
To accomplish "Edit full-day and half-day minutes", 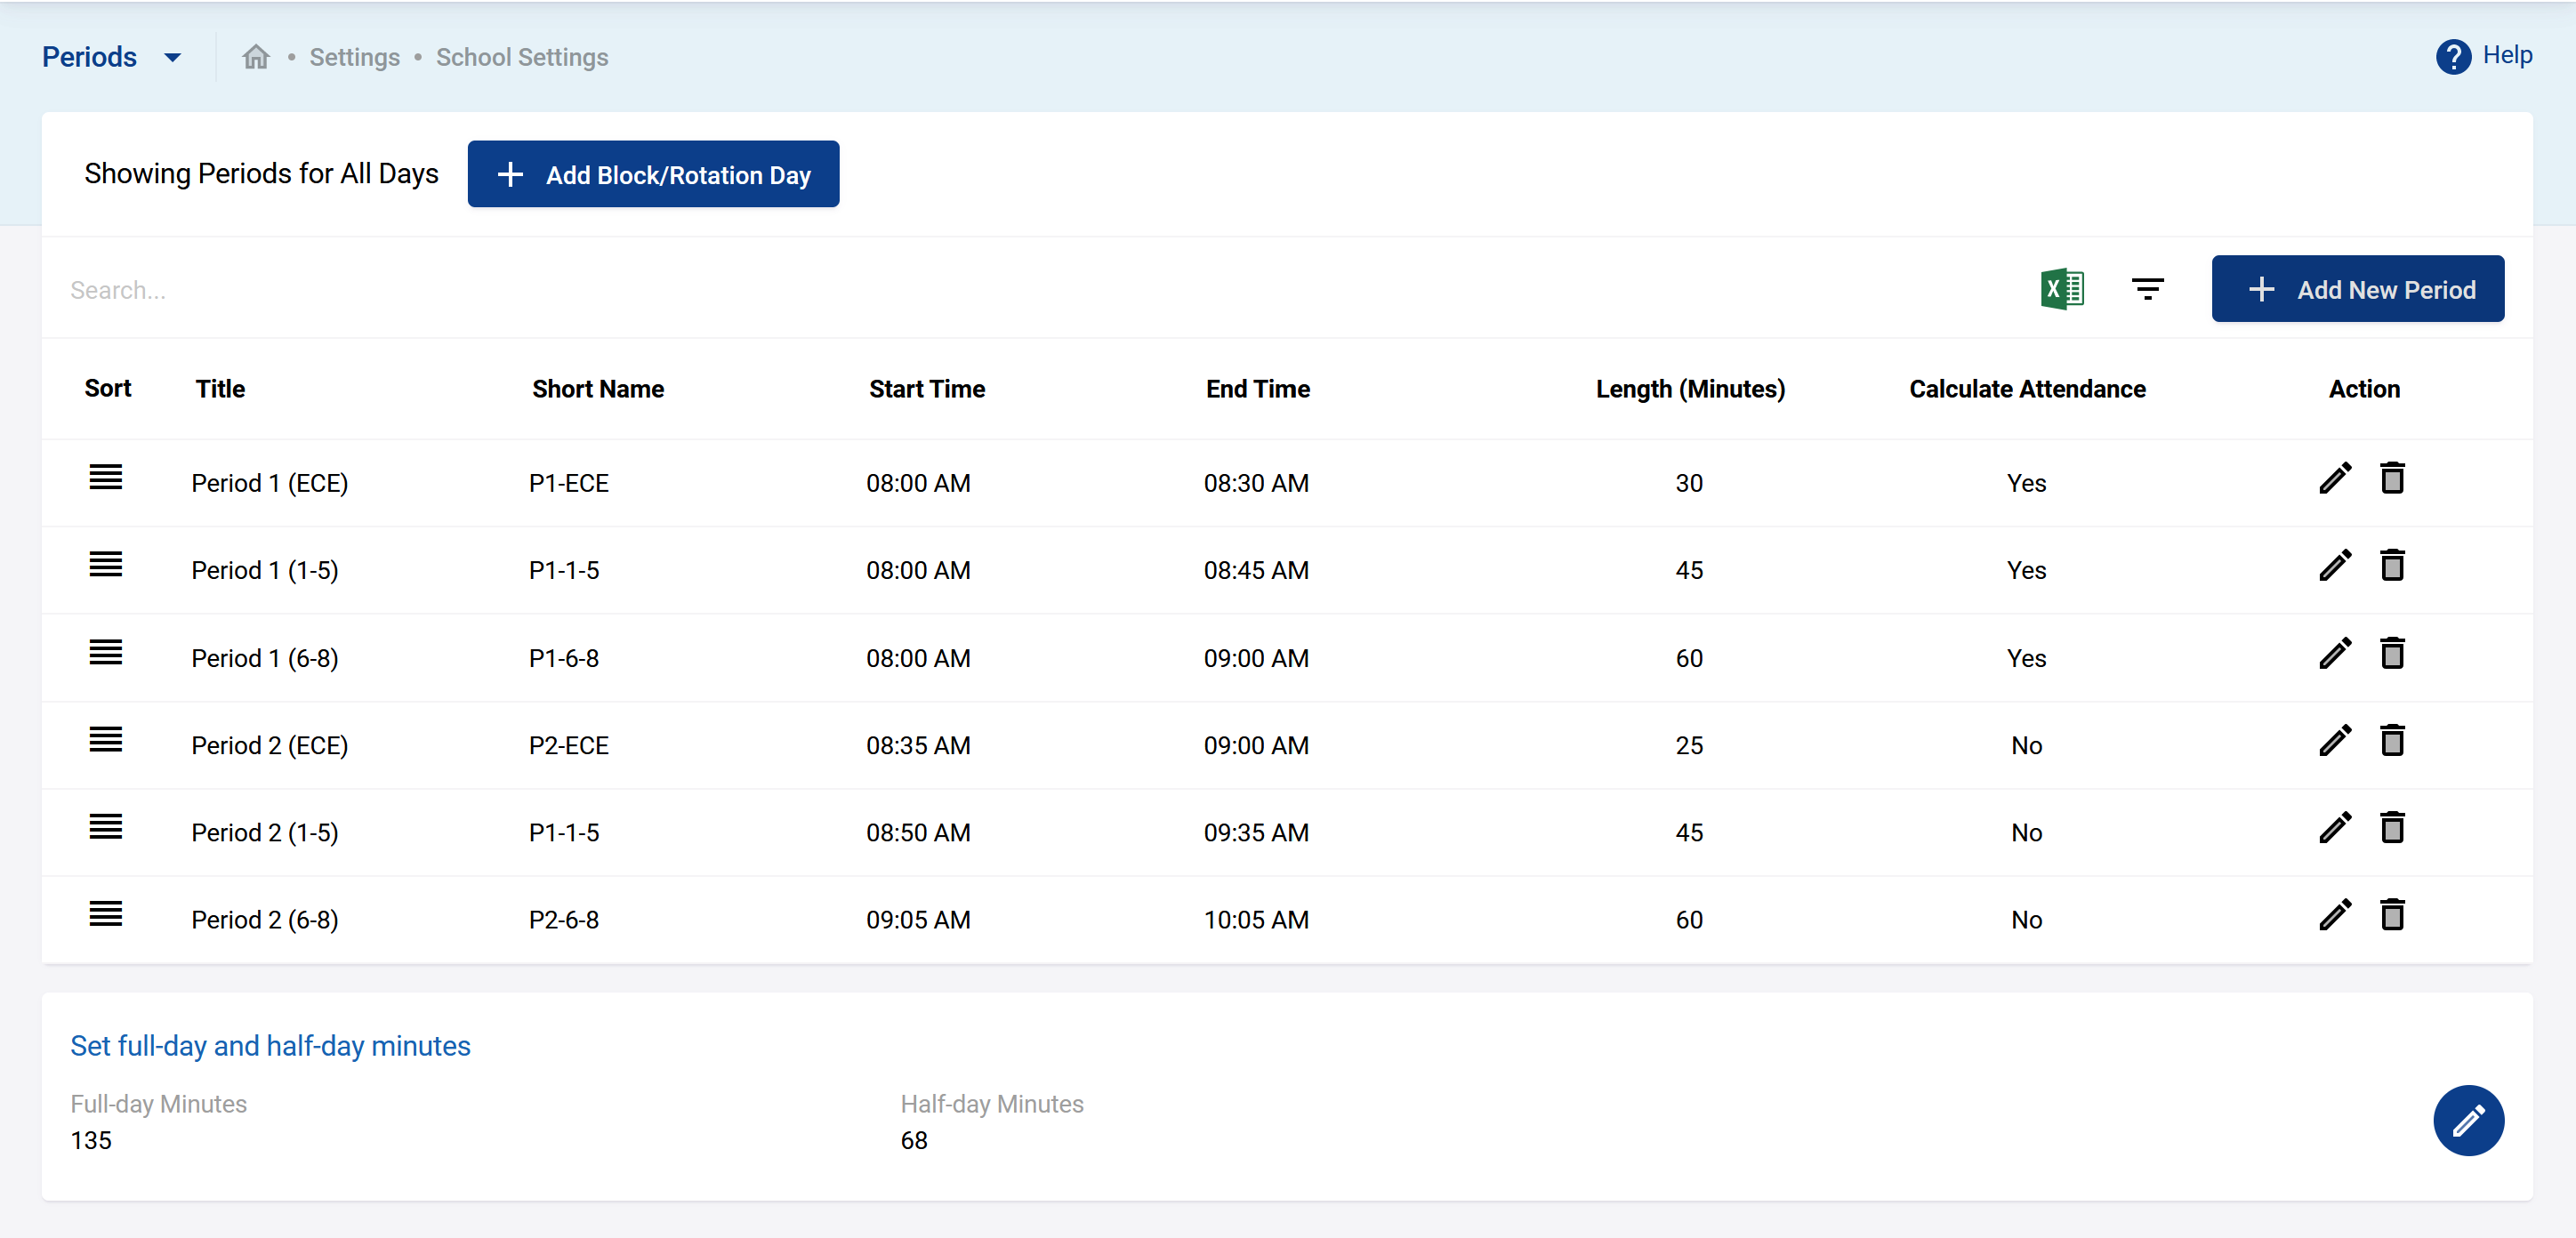I will [x=2467, y=1120].
